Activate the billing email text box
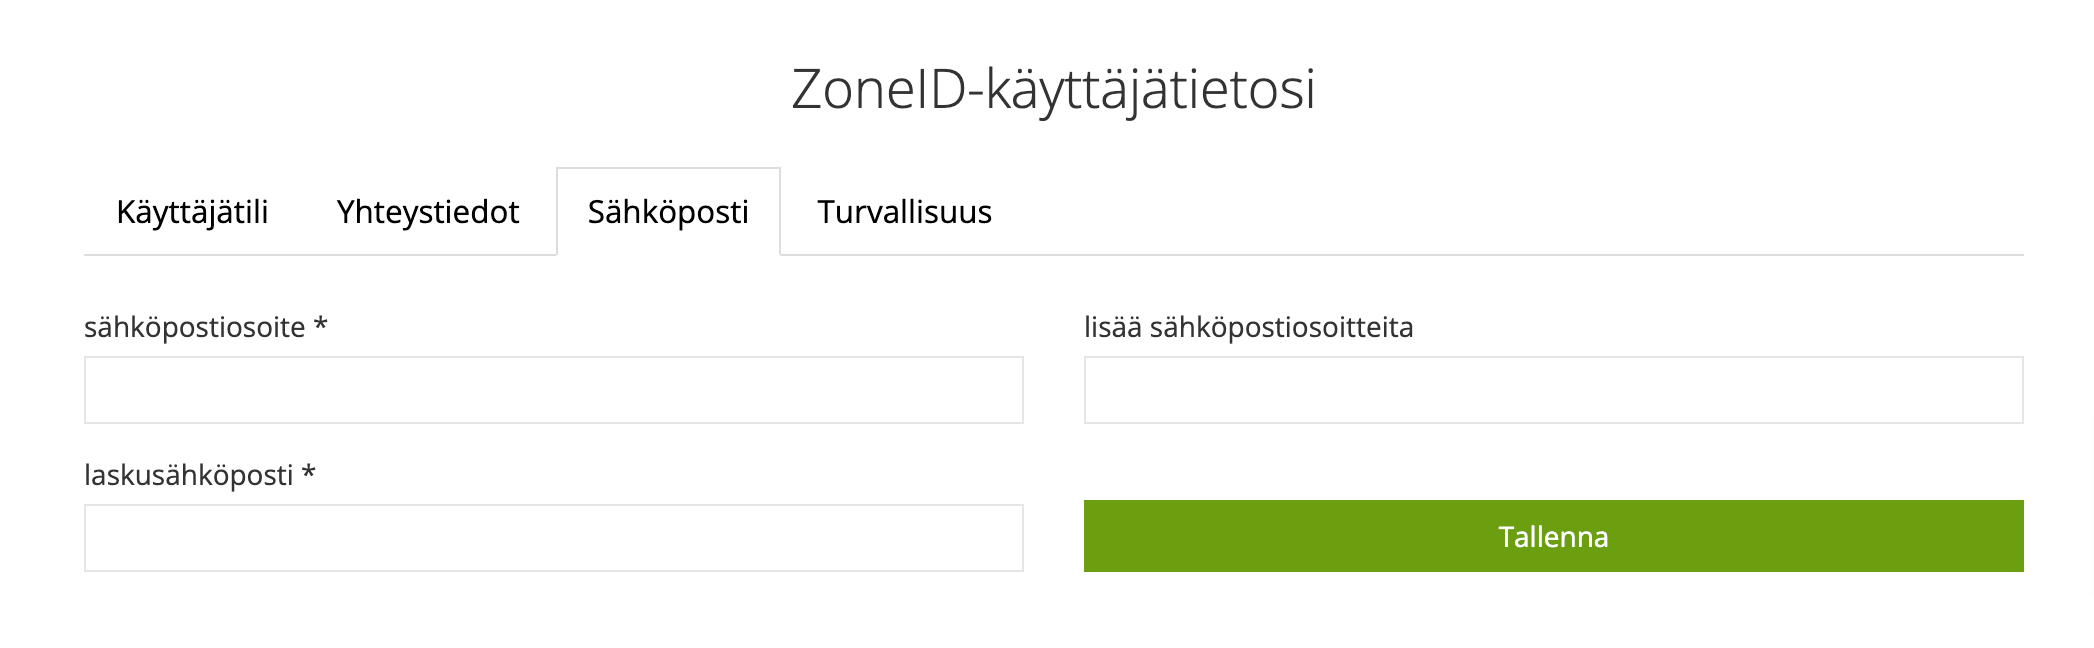The width and height of the screenshot is (2094, 648). point(553,538)
